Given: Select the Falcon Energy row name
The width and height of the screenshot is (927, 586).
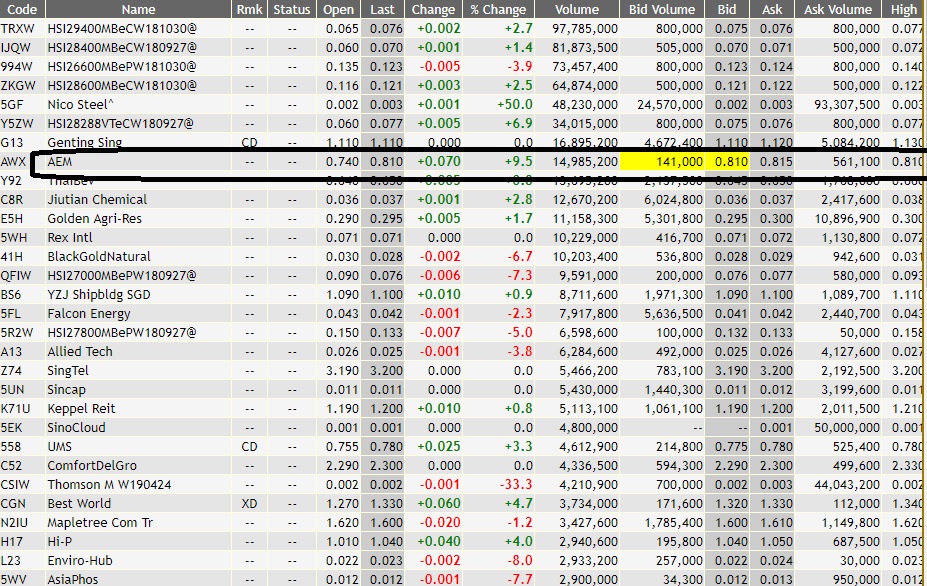Looking at the screenshot, I should [x=89, y=313].
